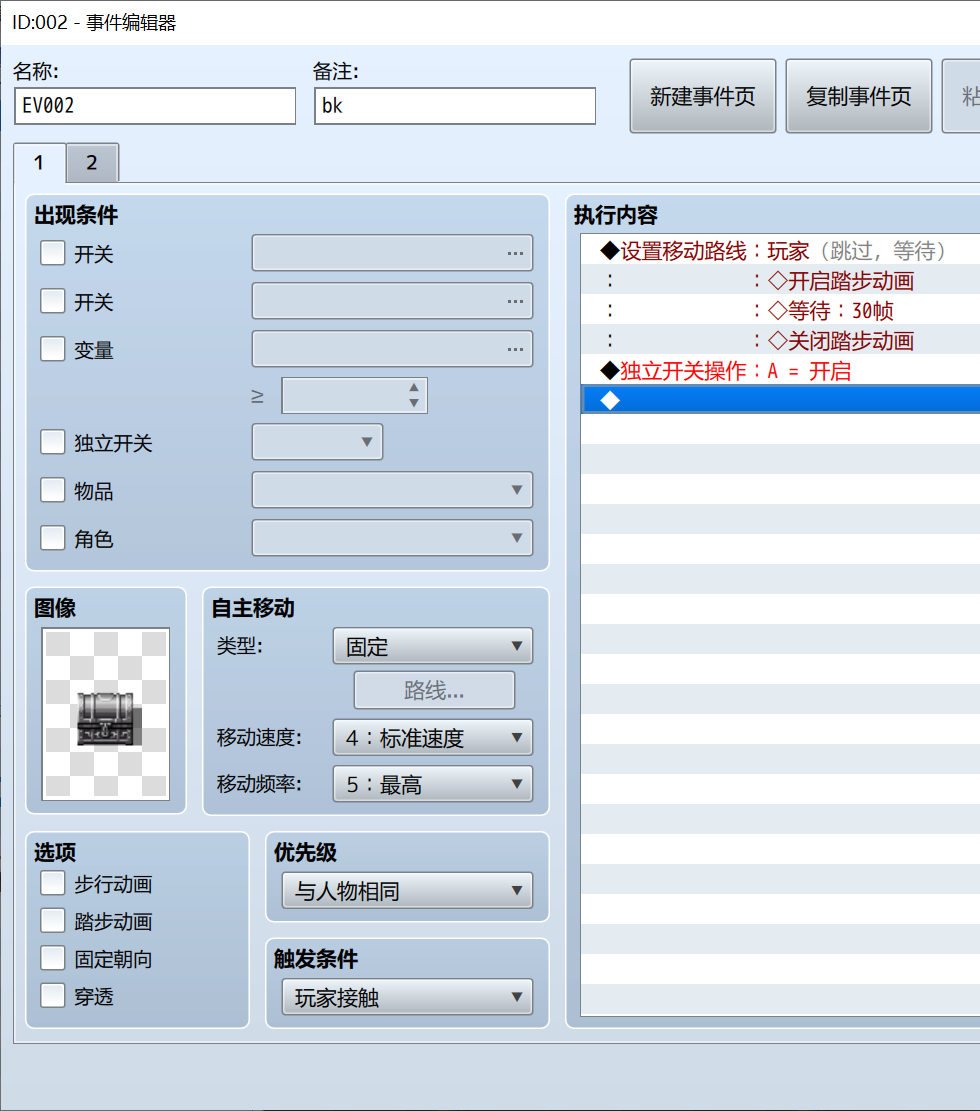Focus the 备注 field containing bk
Screen dimensions: 980x1111
point(455,106)
